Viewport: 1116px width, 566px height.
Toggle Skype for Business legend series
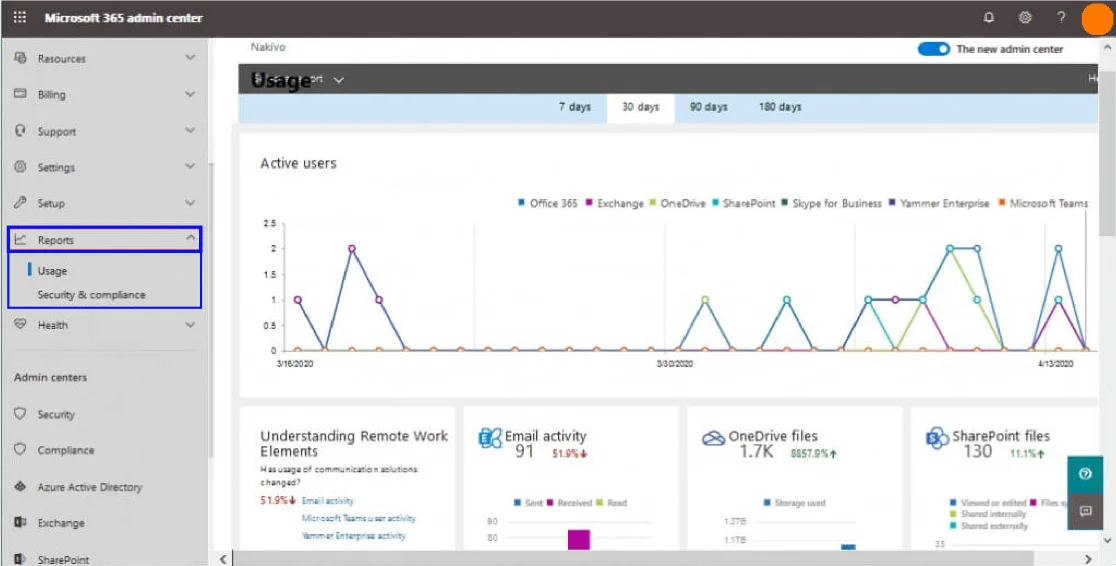[x=831, y=204]
